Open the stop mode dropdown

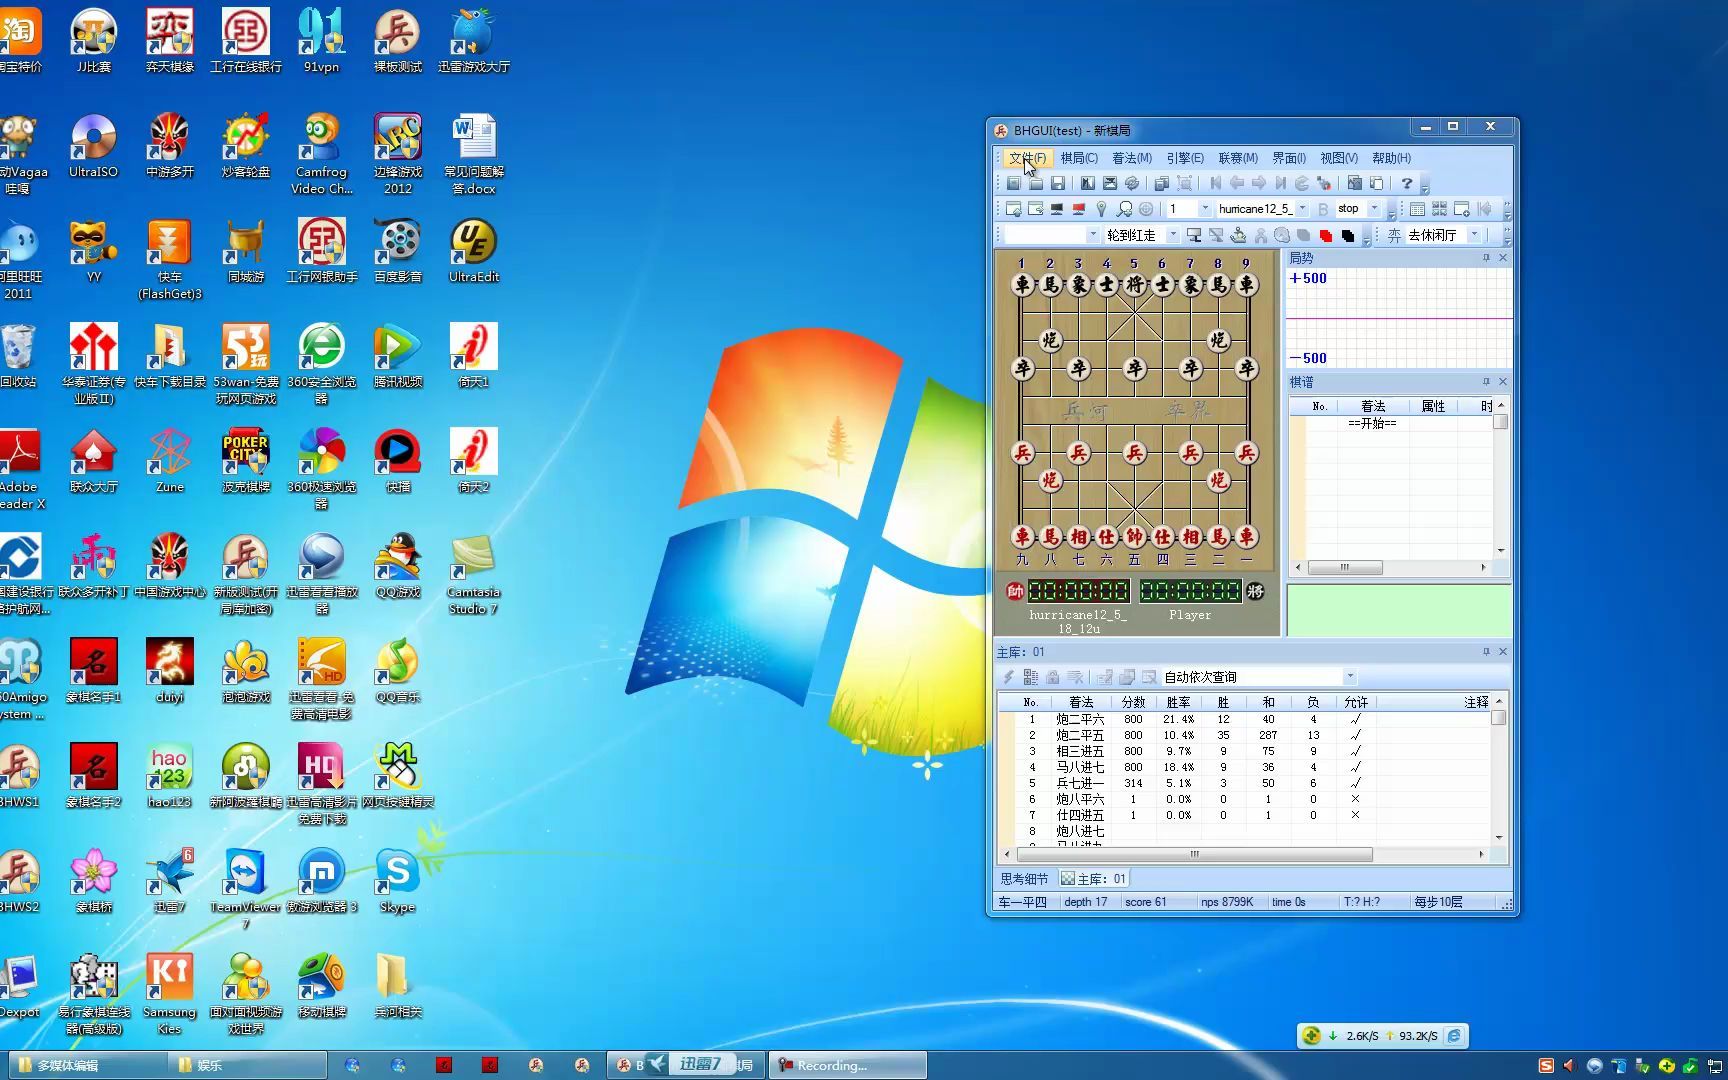1375,209
